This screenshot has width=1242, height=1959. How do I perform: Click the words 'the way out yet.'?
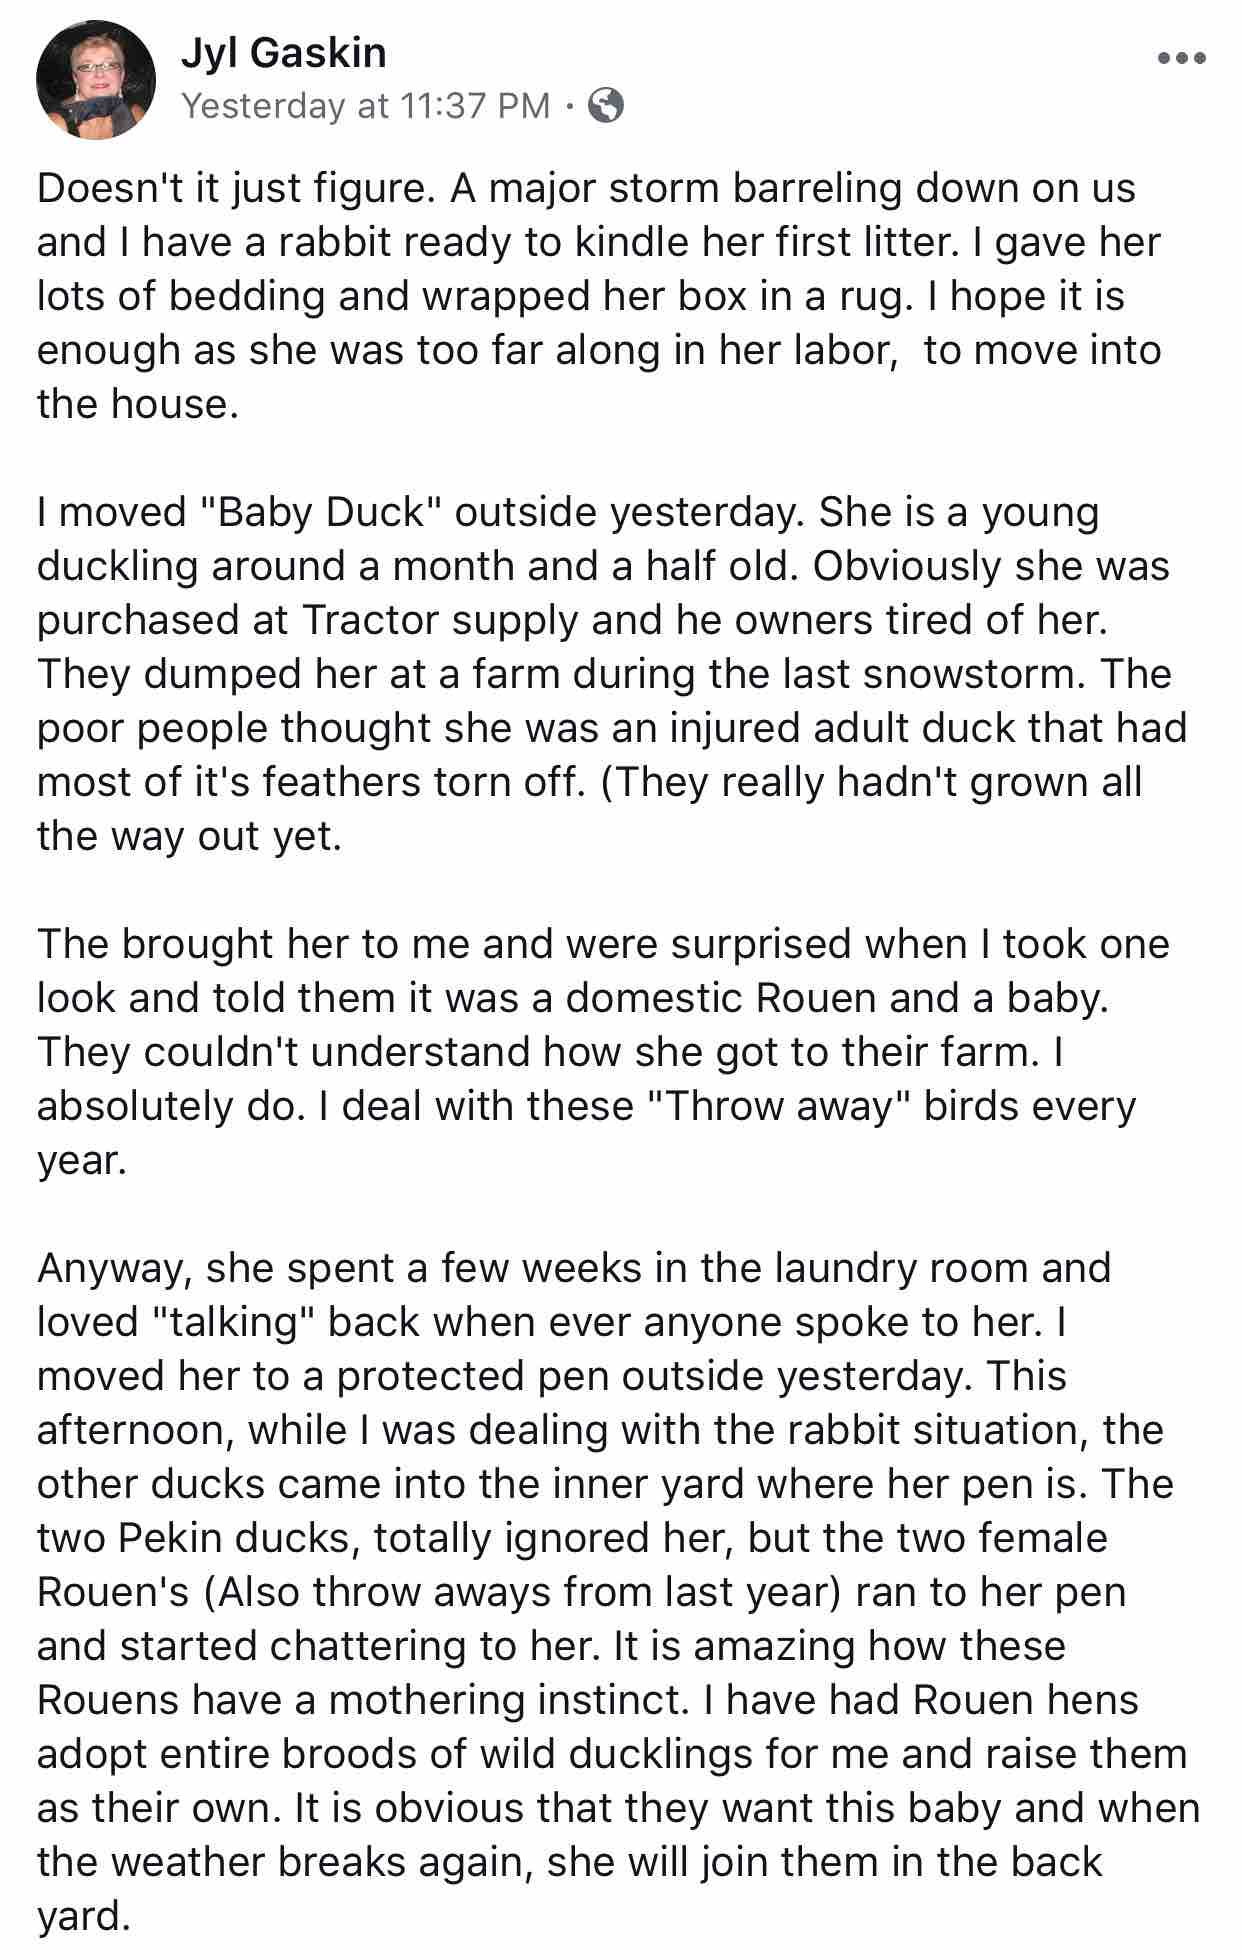click(189, 836)
